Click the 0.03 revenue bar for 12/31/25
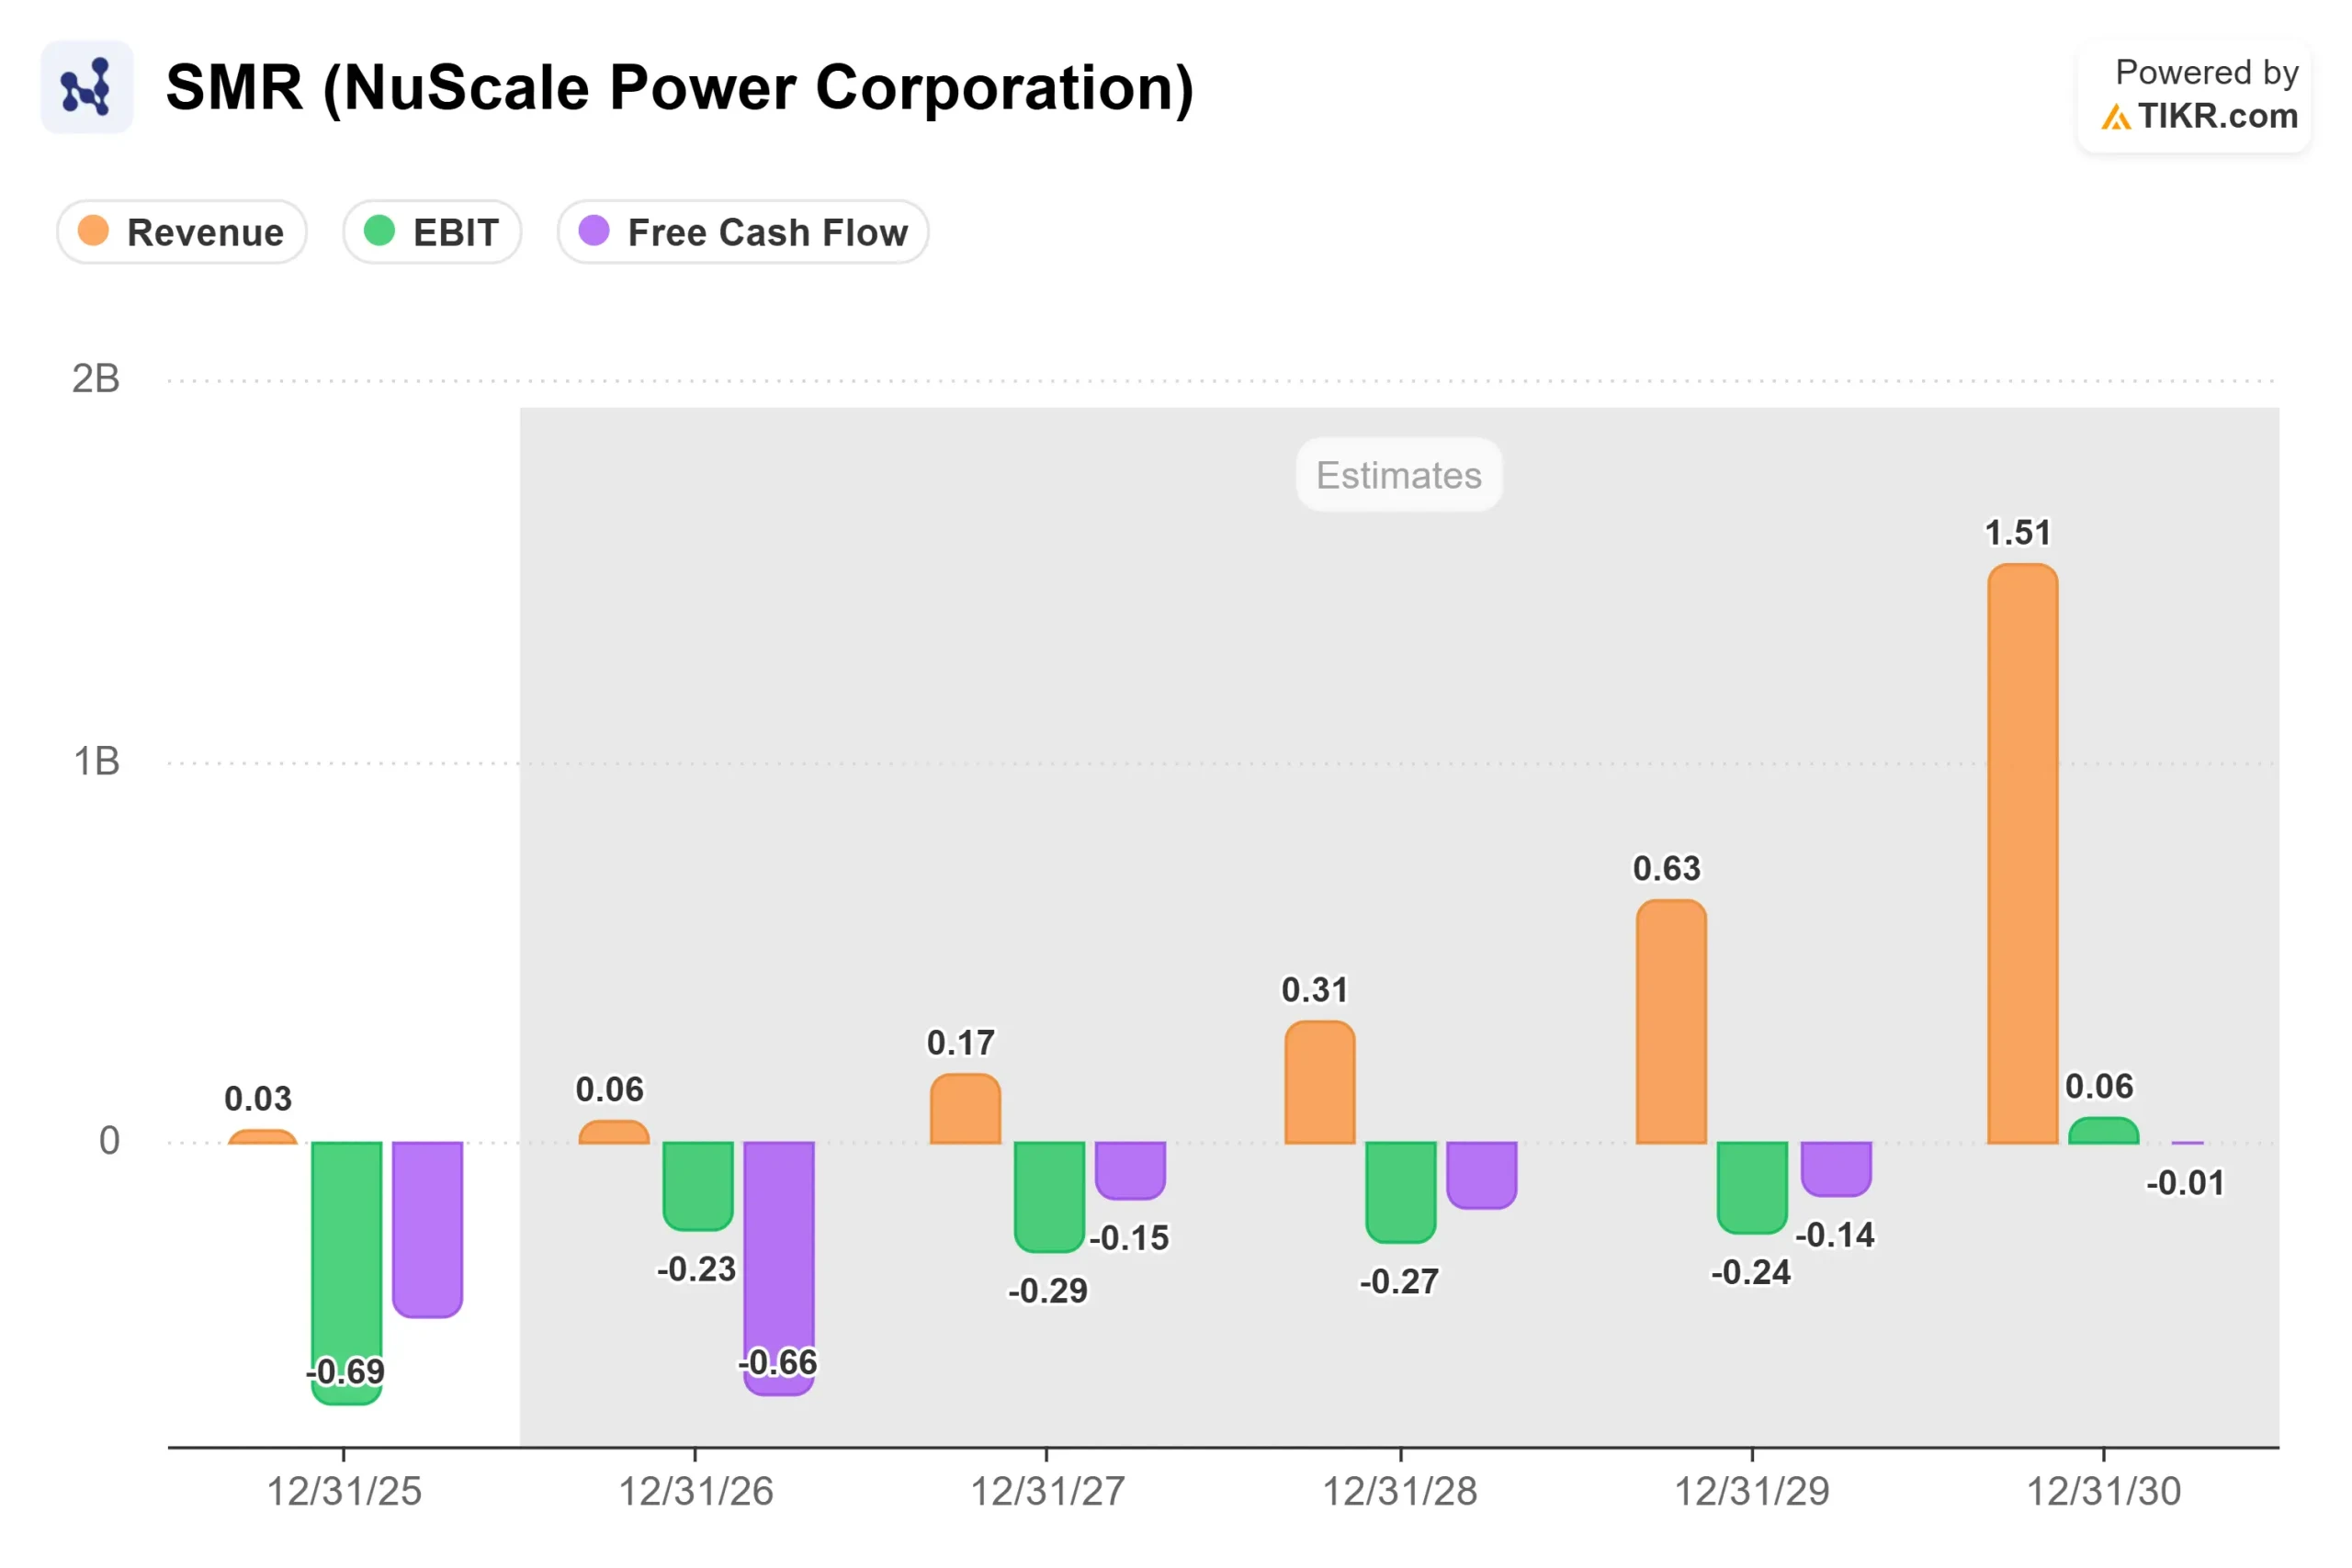The height and width of the screenshot is (1568, 2352). [263, 1136]
